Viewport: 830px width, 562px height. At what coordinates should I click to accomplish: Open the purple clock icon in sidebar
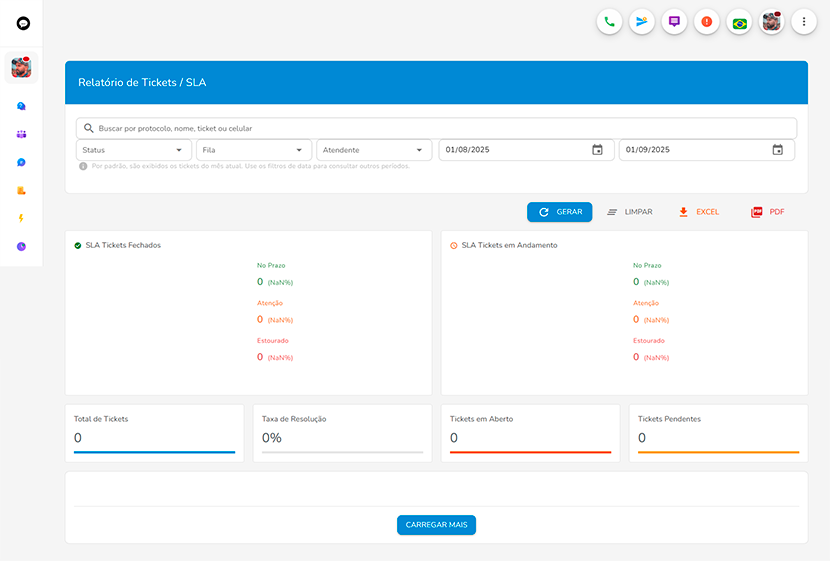tap(21, 246)
